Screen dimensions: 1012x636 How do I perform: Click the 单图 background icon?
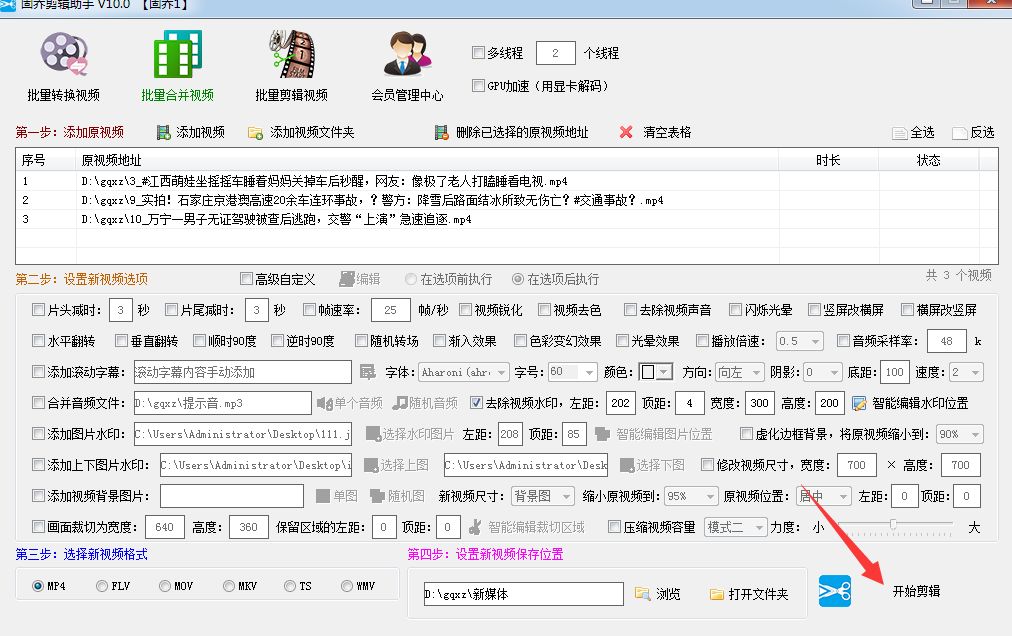(323, 496)
